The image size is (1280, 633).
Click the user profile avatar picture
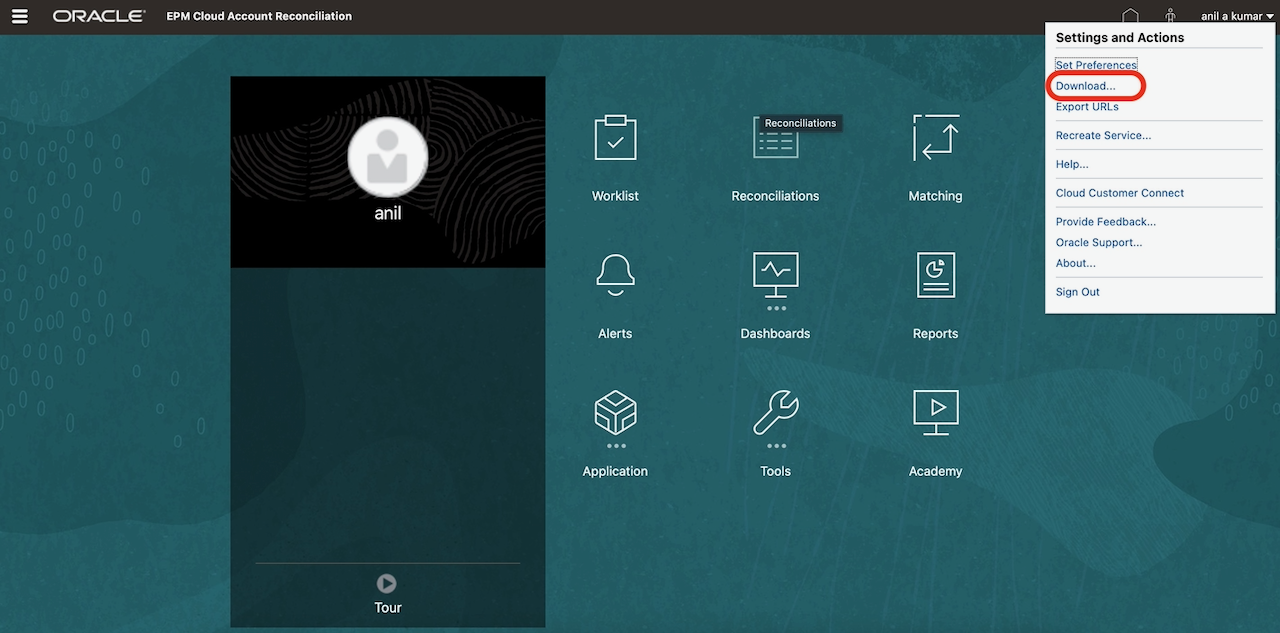click(388, 157)
